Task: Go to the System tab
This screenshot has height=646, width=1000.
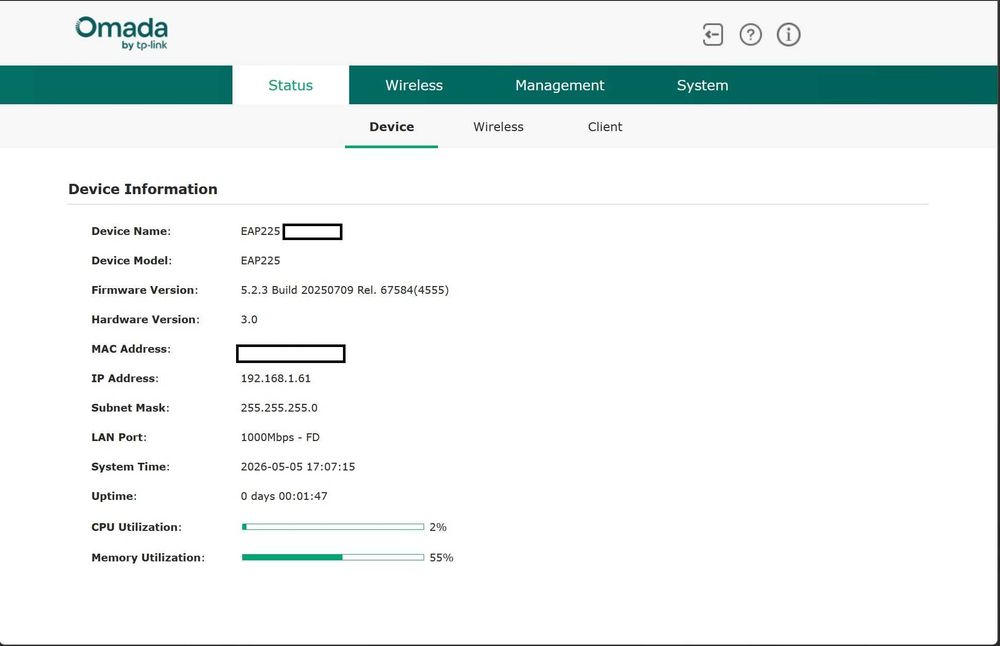Action: pyautogui.click(x=702, y=85)
